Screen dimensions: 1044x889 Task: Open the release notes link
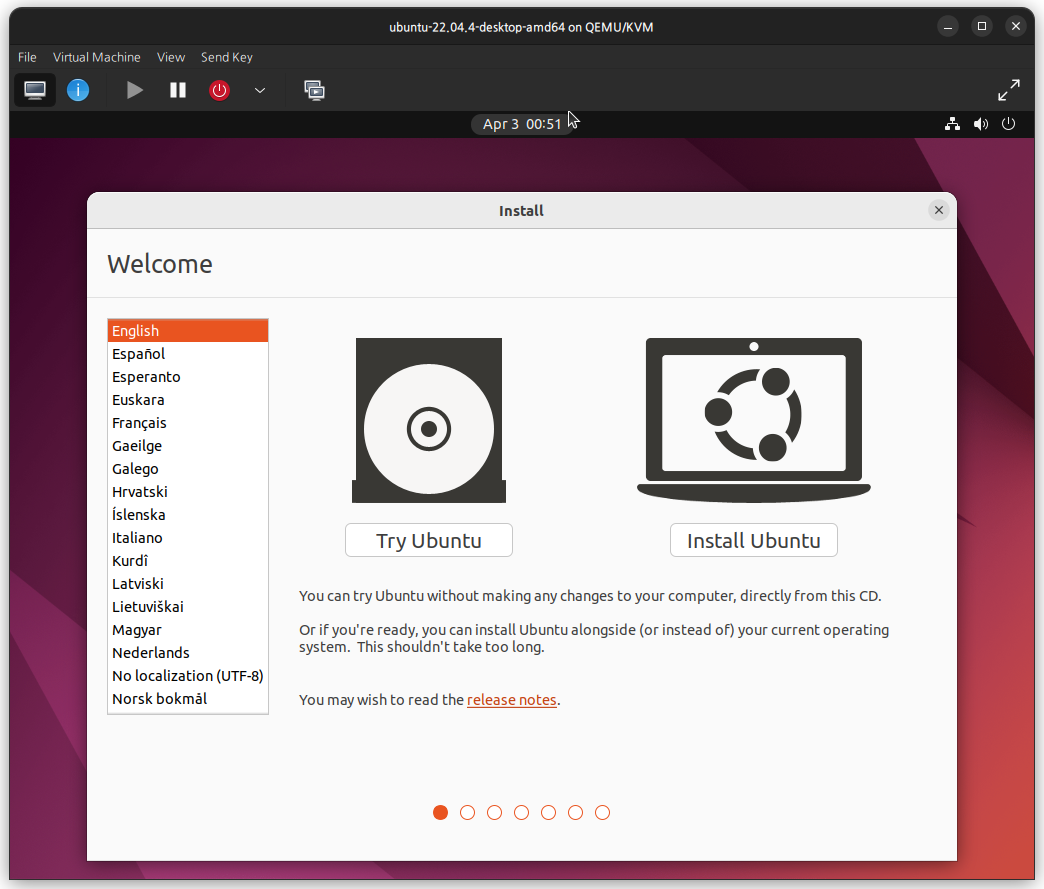pyautogui.click(x=511, y=700)
